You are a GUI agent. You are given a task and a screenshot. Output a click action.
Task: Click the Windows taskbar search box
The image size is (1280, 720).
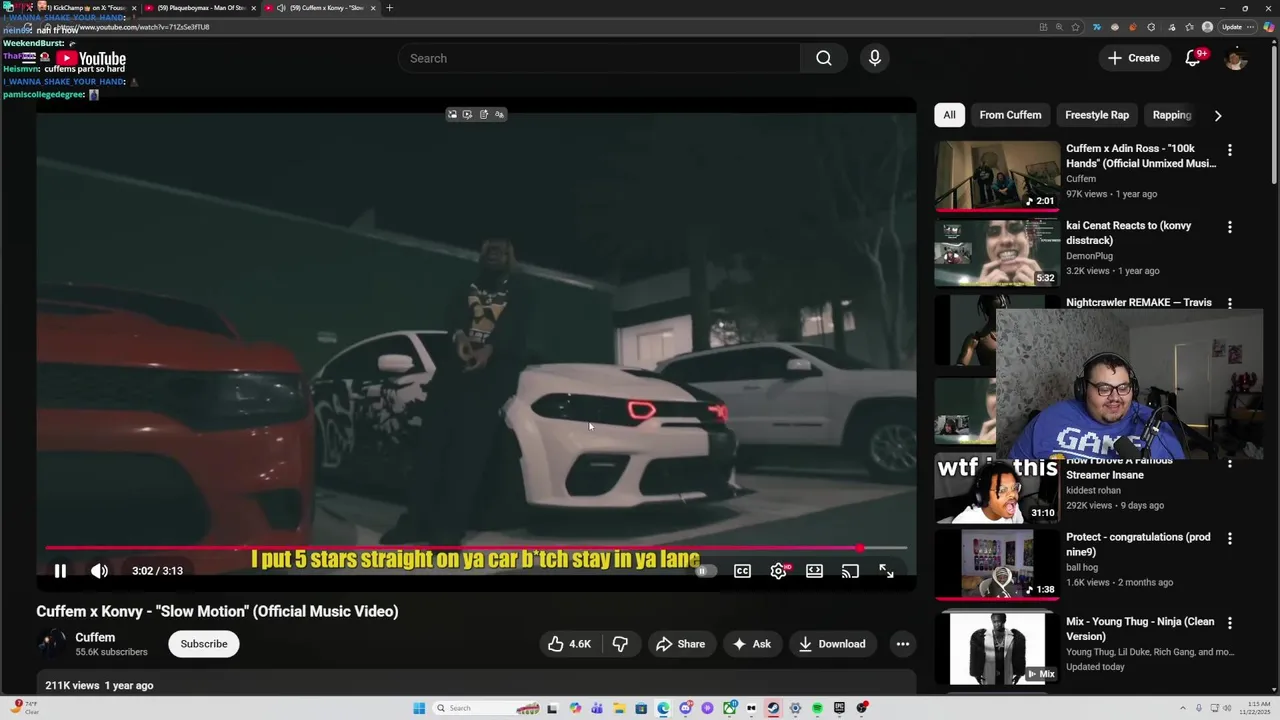click(x=487, y=708)
